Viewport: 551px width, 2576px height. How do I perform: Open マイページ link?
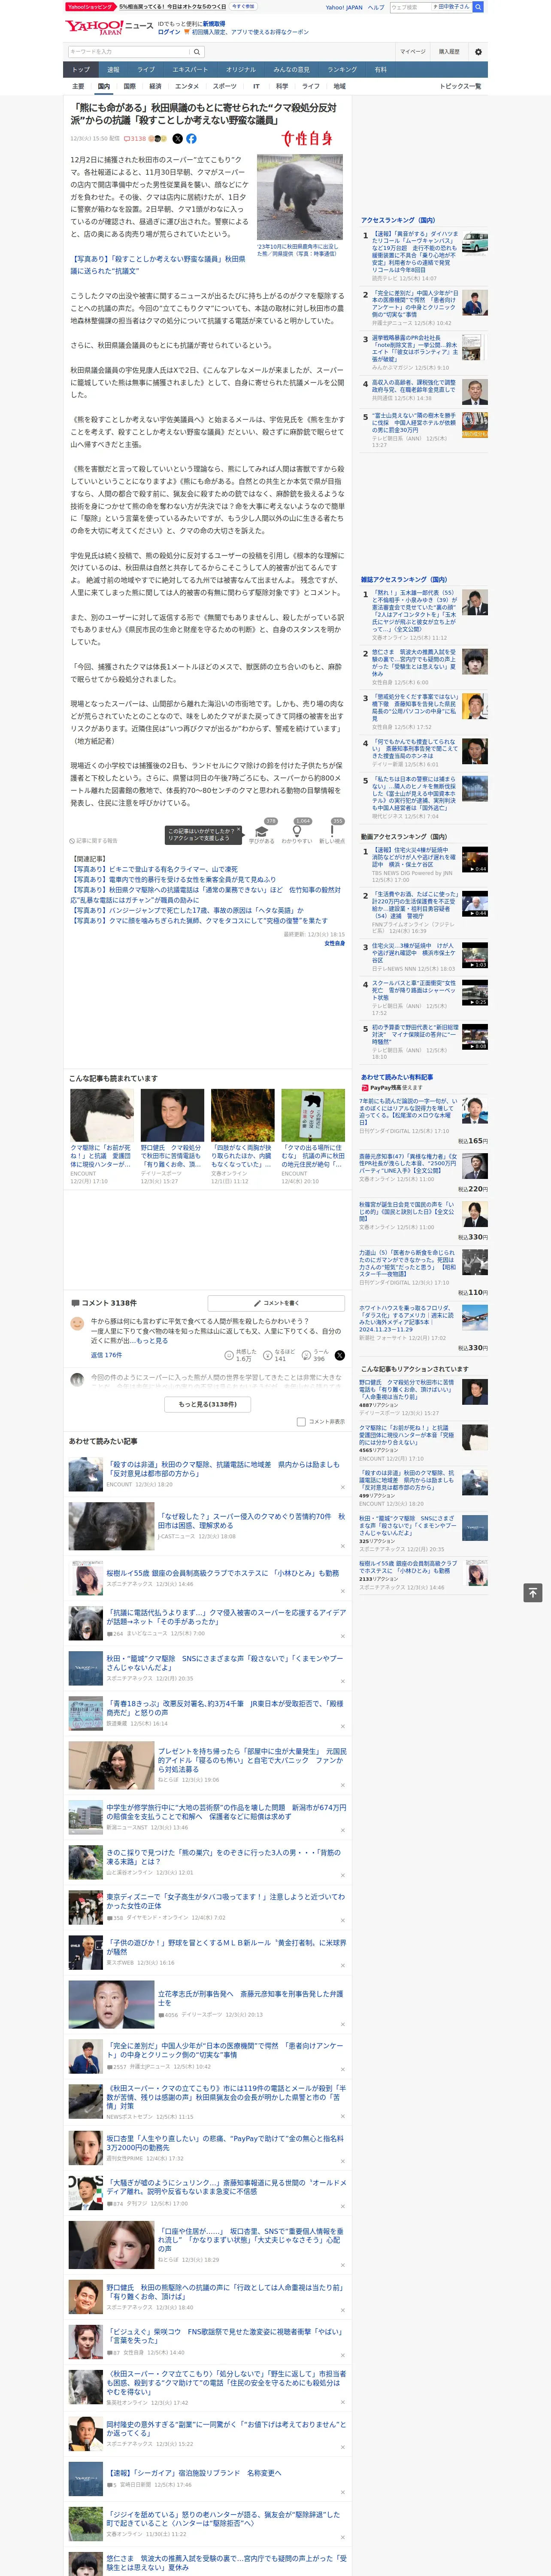pos(412,52)
